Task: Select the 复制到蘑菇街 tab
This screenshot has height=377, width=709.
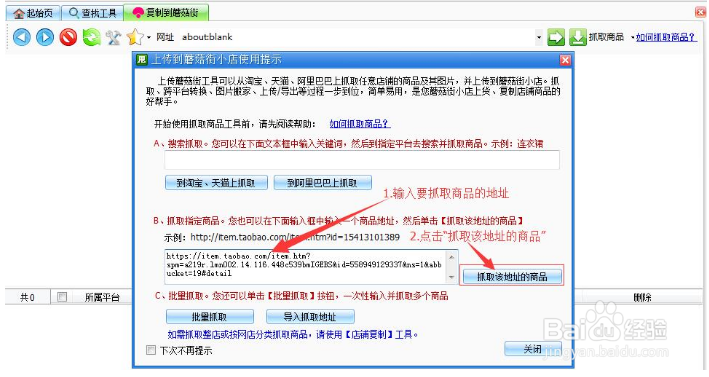Action: tap(166, 13)
